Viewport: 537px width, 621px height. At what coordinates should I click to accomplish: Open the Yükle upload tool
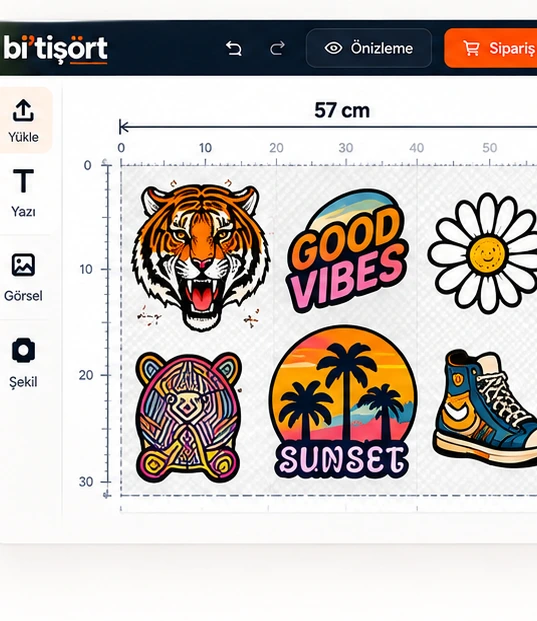[24, 120]
